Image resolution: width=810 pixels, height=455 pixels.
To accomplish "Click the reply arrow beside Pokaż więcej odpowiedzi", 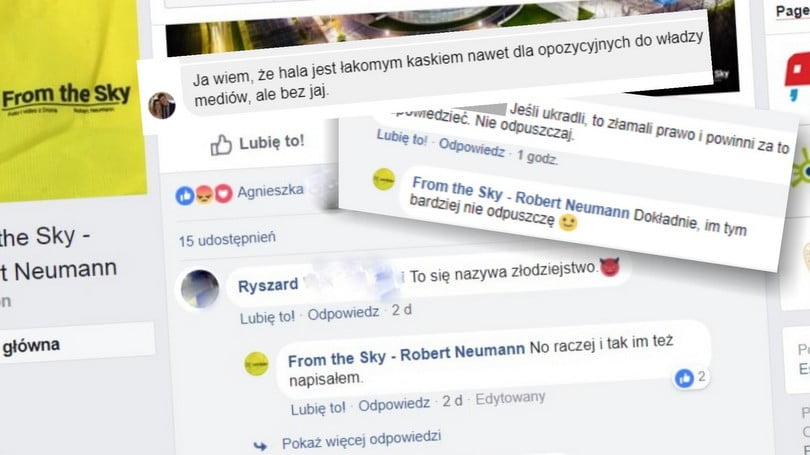I will (x=260, y=445).
